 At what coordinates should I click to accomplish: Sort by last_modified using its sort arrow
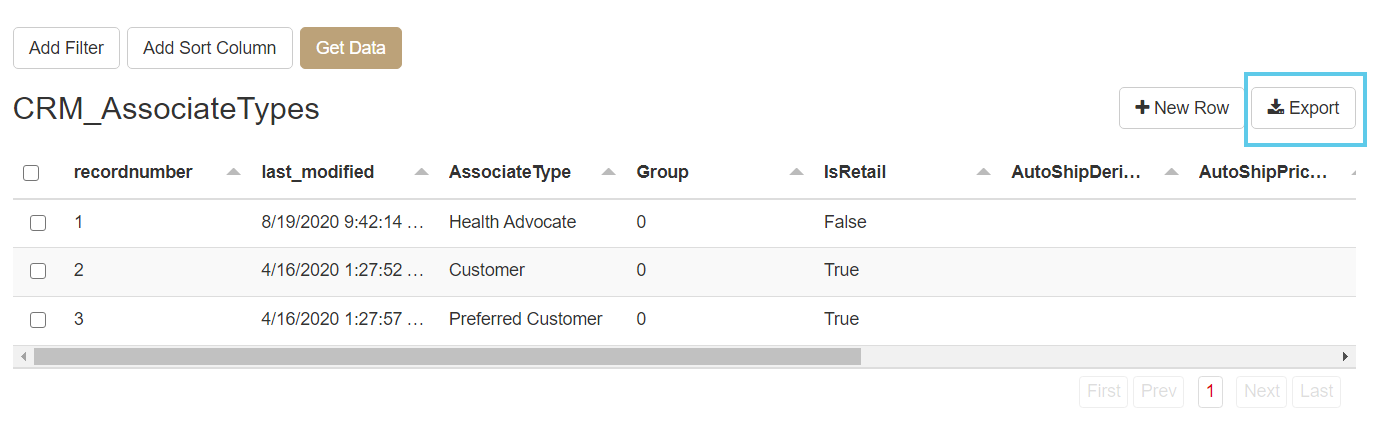point(421,172)
